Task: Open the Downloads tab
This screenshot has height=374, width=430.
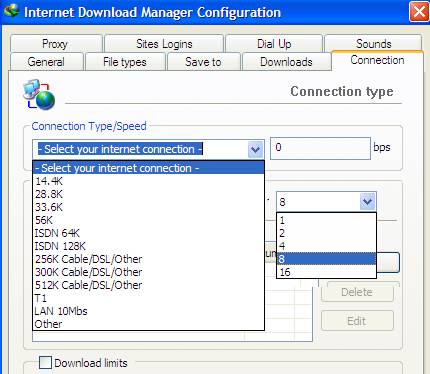Action: click(286, 62)
